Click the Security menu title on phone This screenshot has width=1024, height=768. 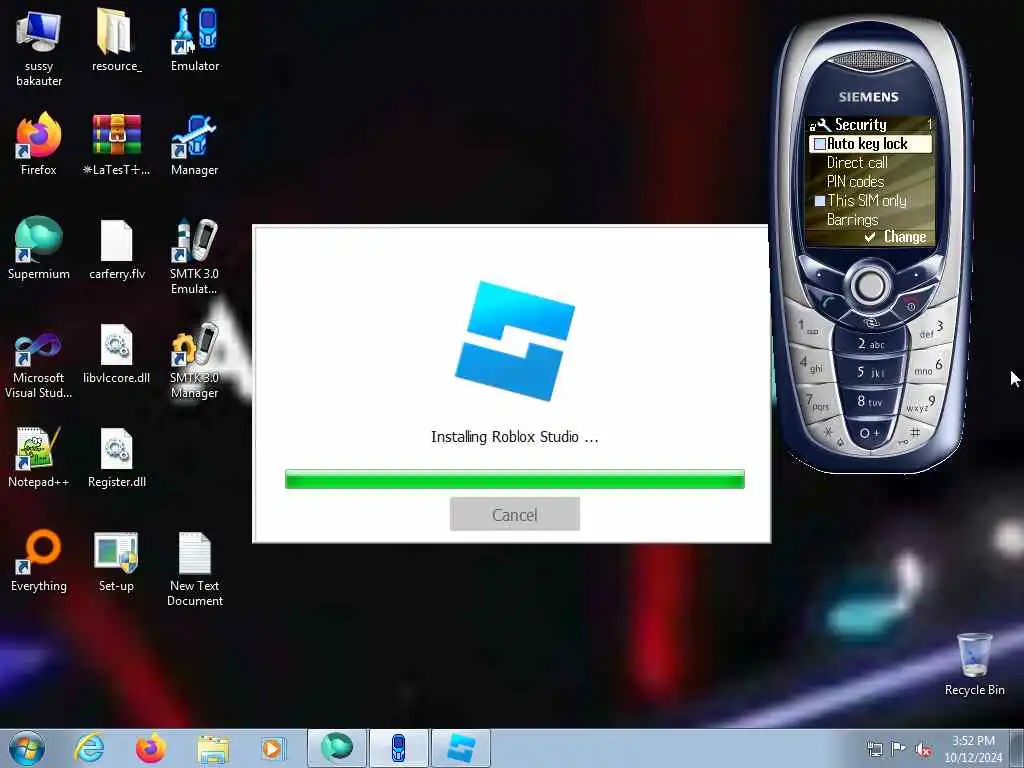pos(860,124)
